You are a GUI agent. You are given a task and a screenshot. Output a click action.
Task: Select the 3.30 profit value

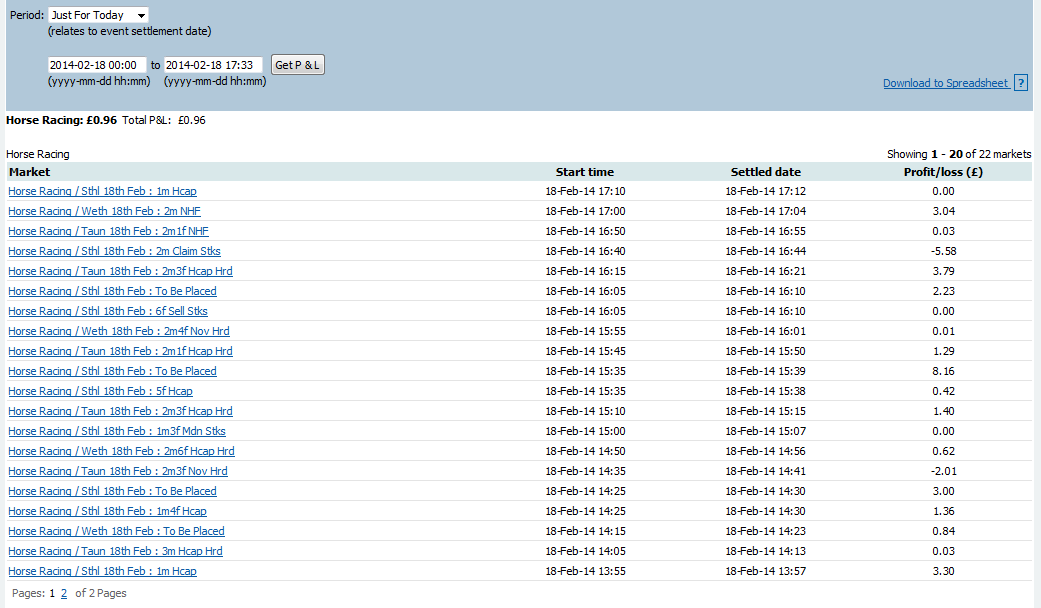click(x=943, y=571)
